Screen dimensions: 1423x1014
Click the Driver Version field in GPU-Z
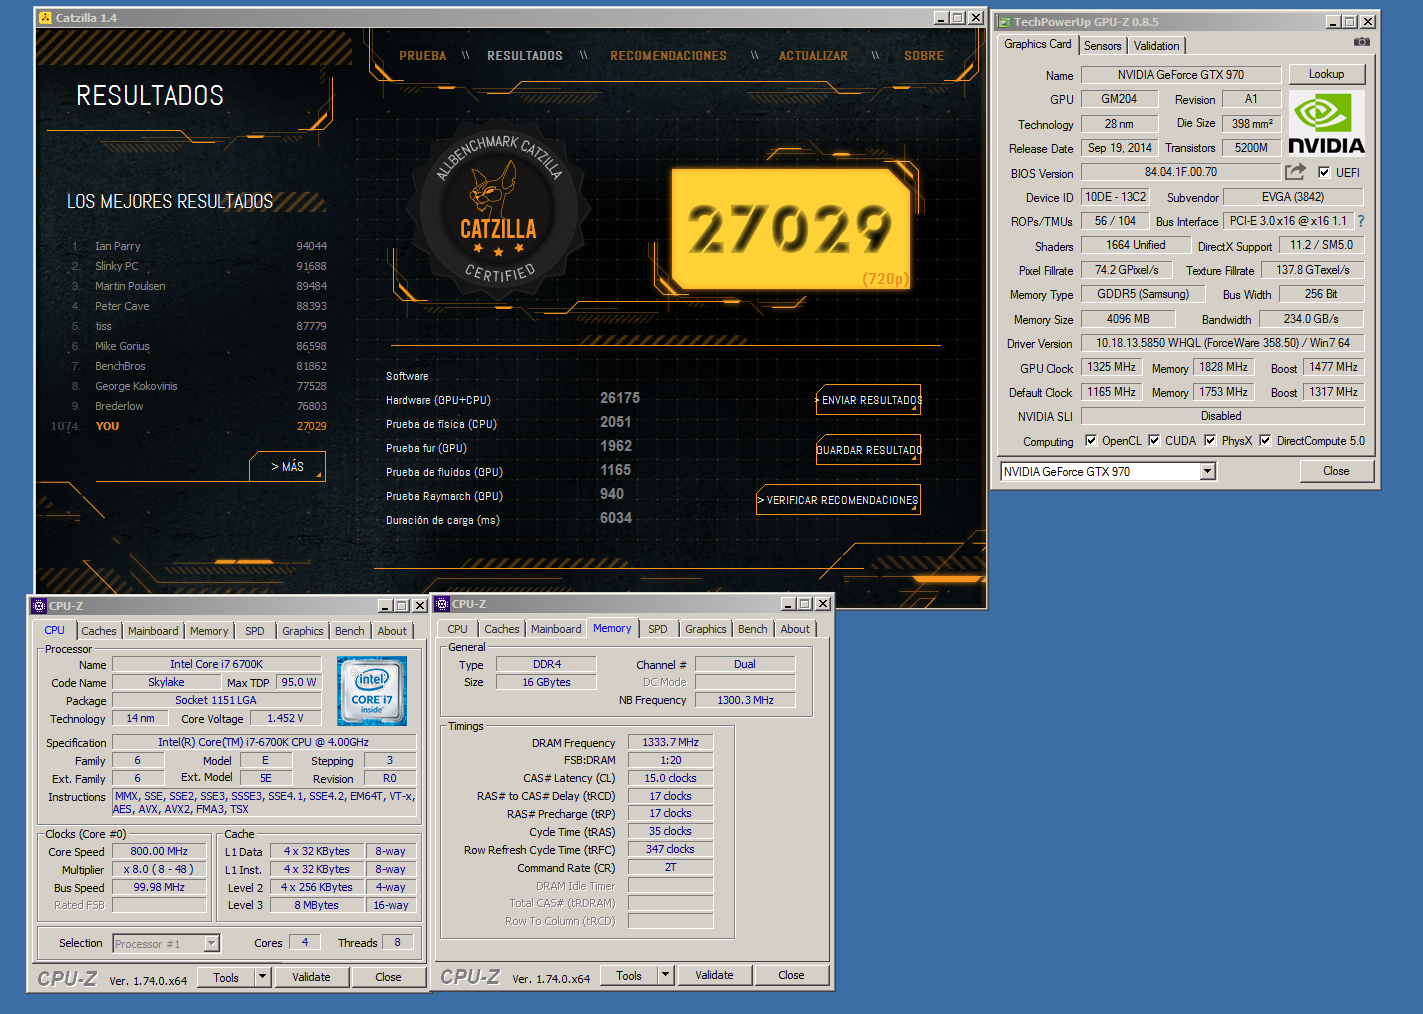(x=1222, y=343)
